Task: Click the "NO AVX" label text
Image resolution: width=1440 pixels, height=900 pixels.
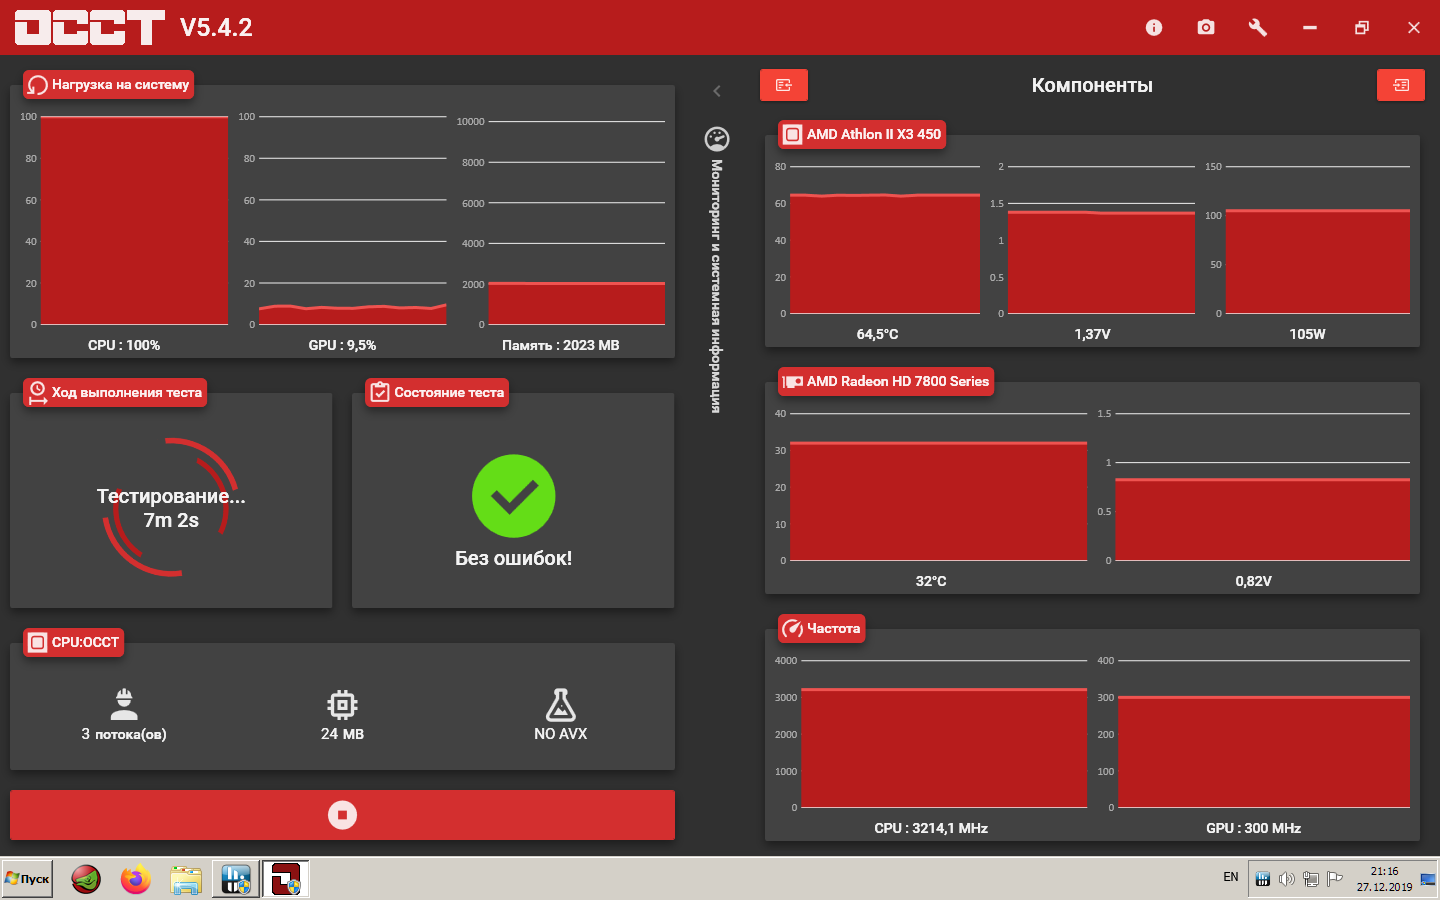Action: (560, 734)
